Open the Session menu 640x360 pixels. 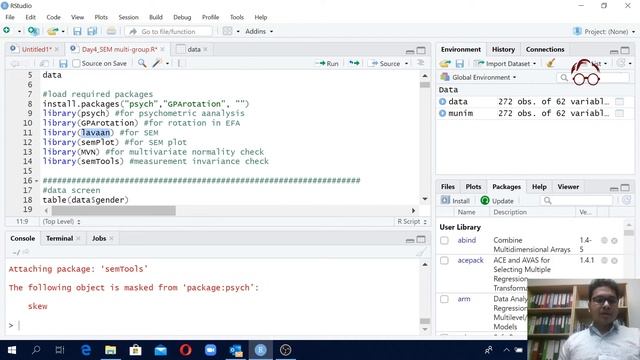click(x=128, y=17)
